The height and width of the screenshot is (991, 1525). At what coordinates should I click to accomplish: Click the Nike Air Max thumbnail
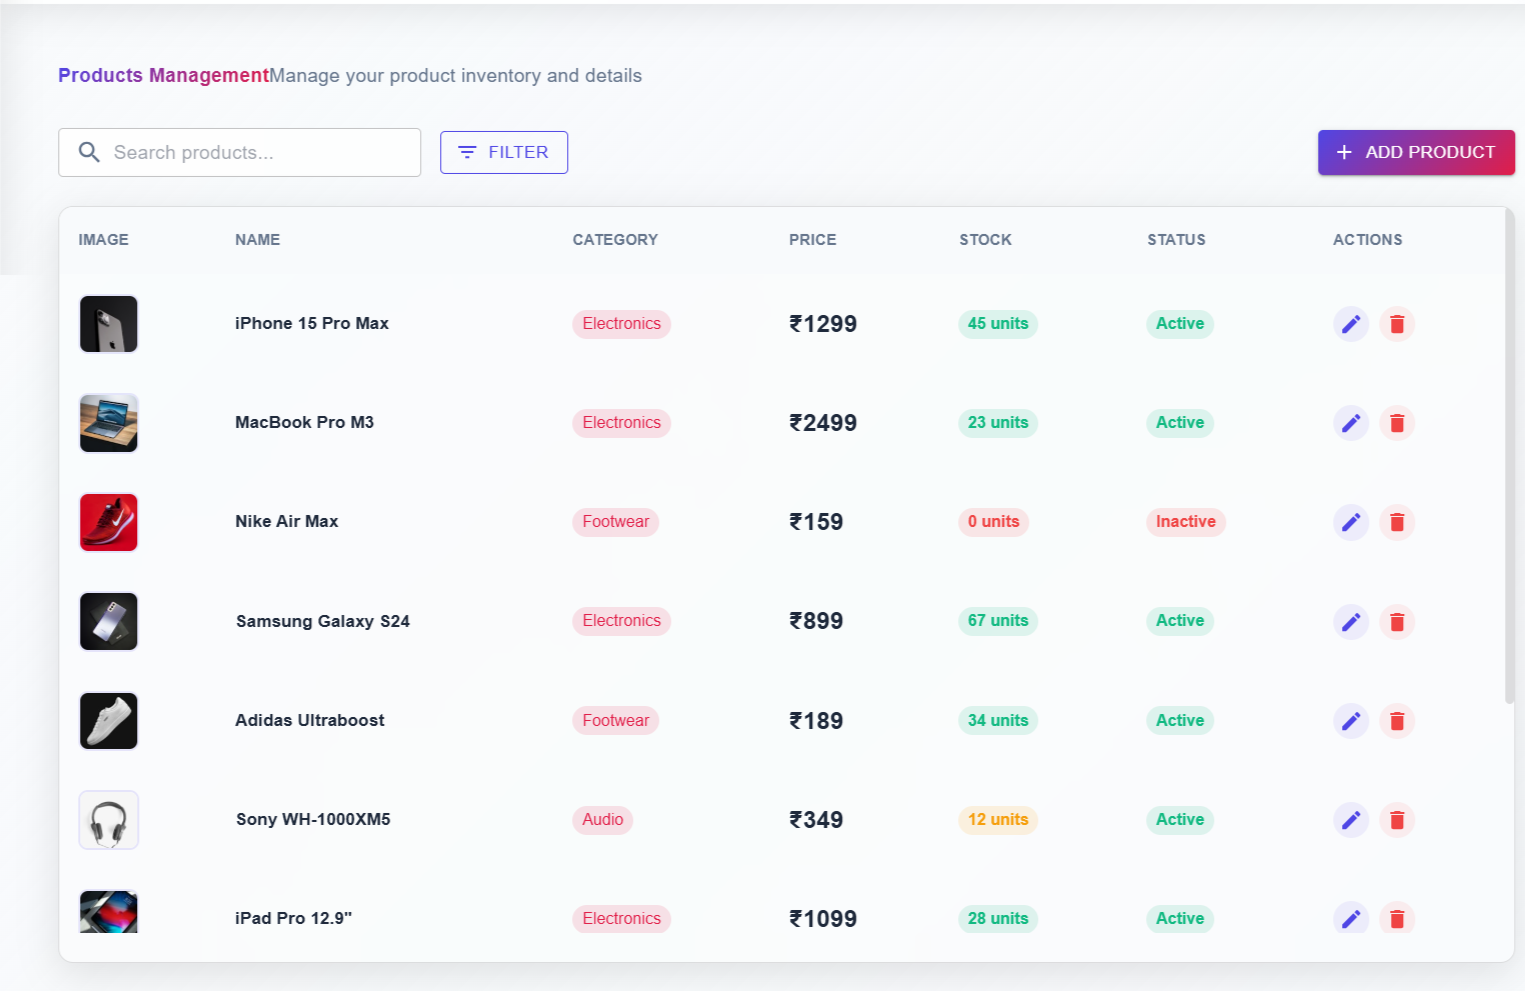(x=109, y=522)
